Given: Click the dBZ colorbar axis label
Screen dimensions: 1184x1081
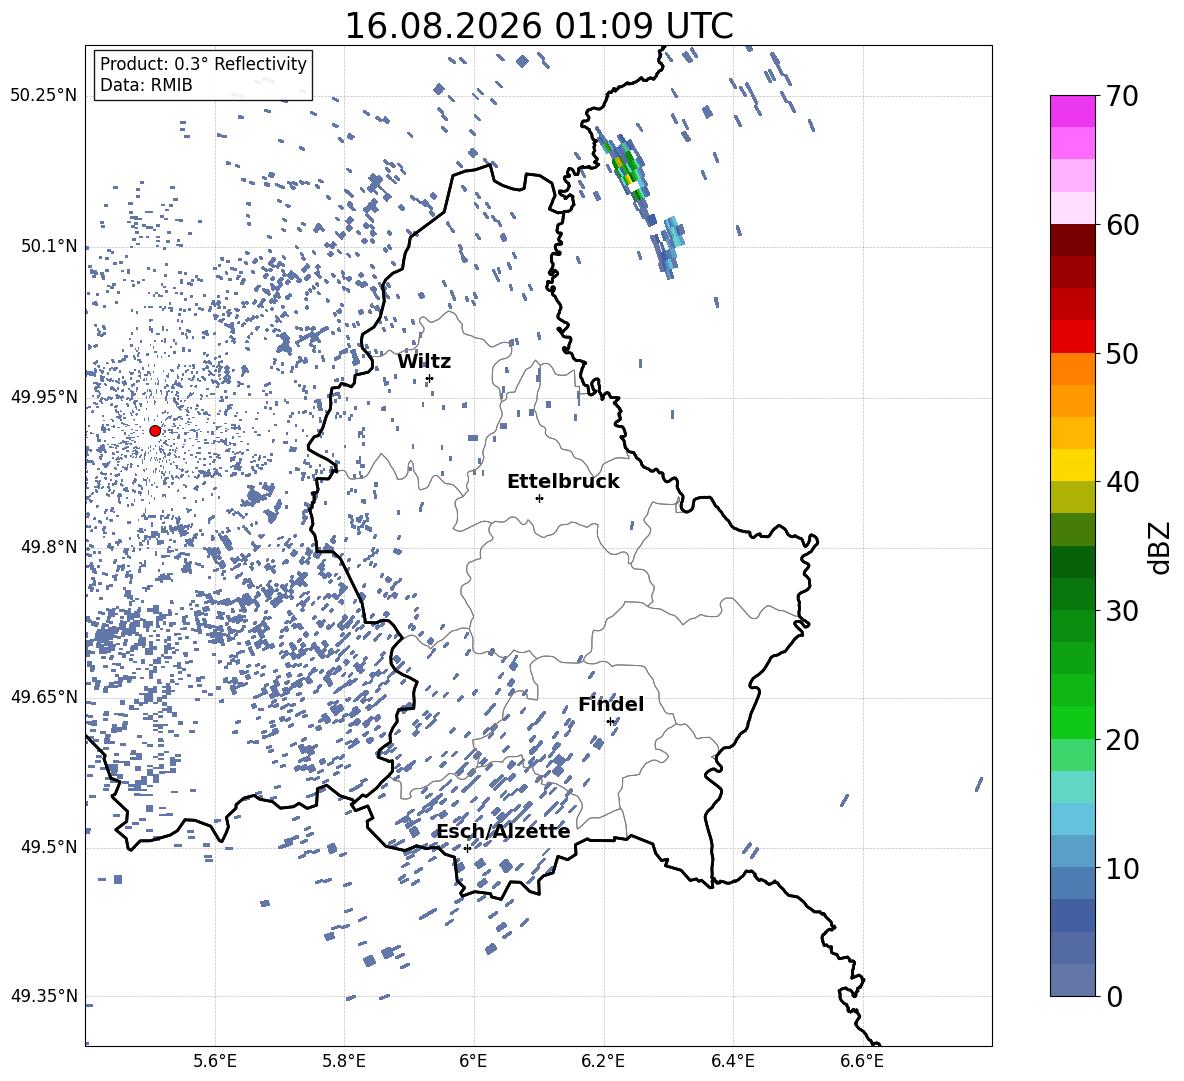Looking at the screenshot, I should [x=1159, y=547].
